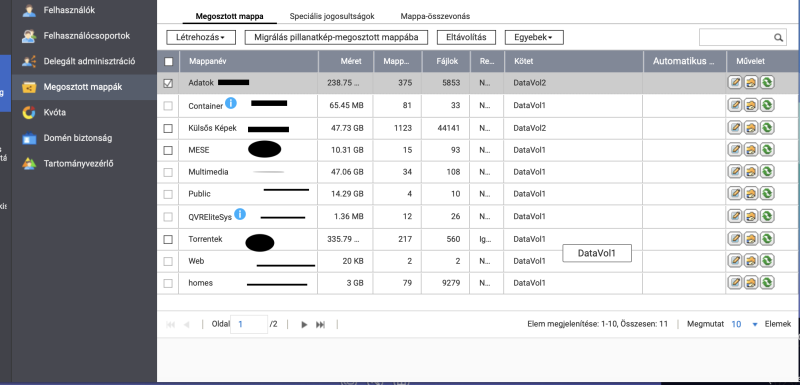
Task: Click the search magnifier icon
Action: [x=778, y=37]
